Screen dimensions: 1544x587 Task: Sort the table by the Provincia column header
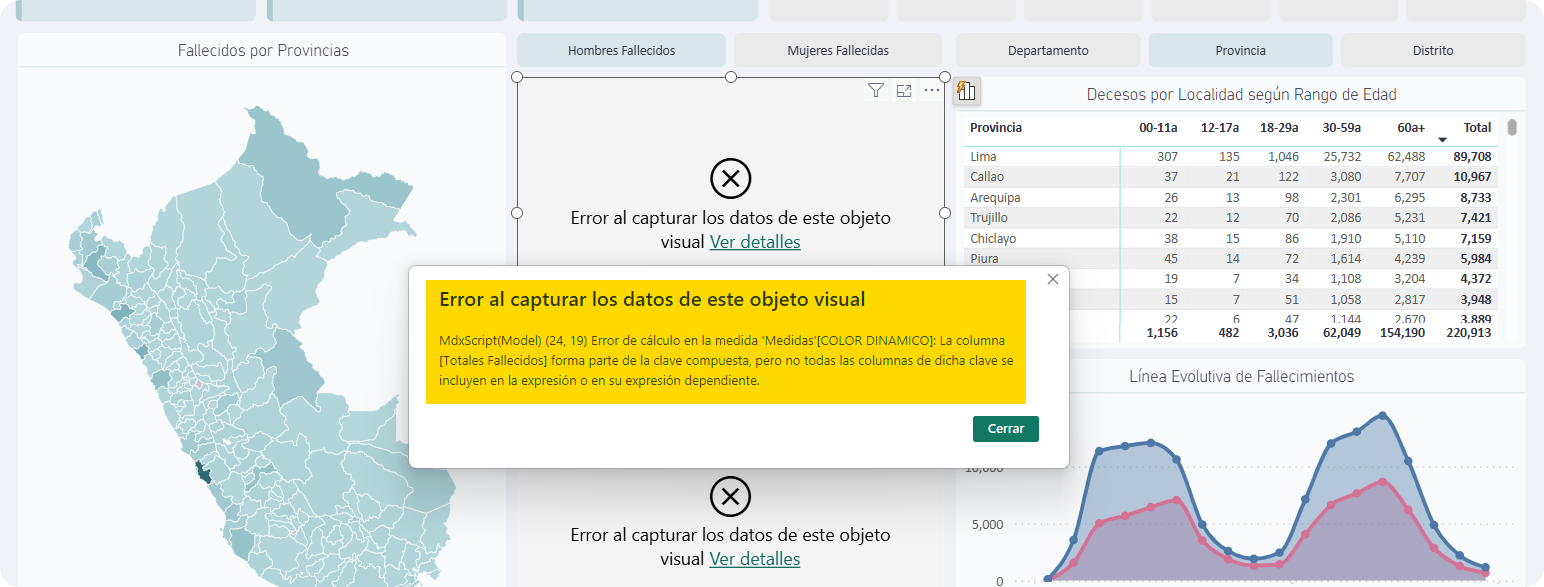(996, 128)
